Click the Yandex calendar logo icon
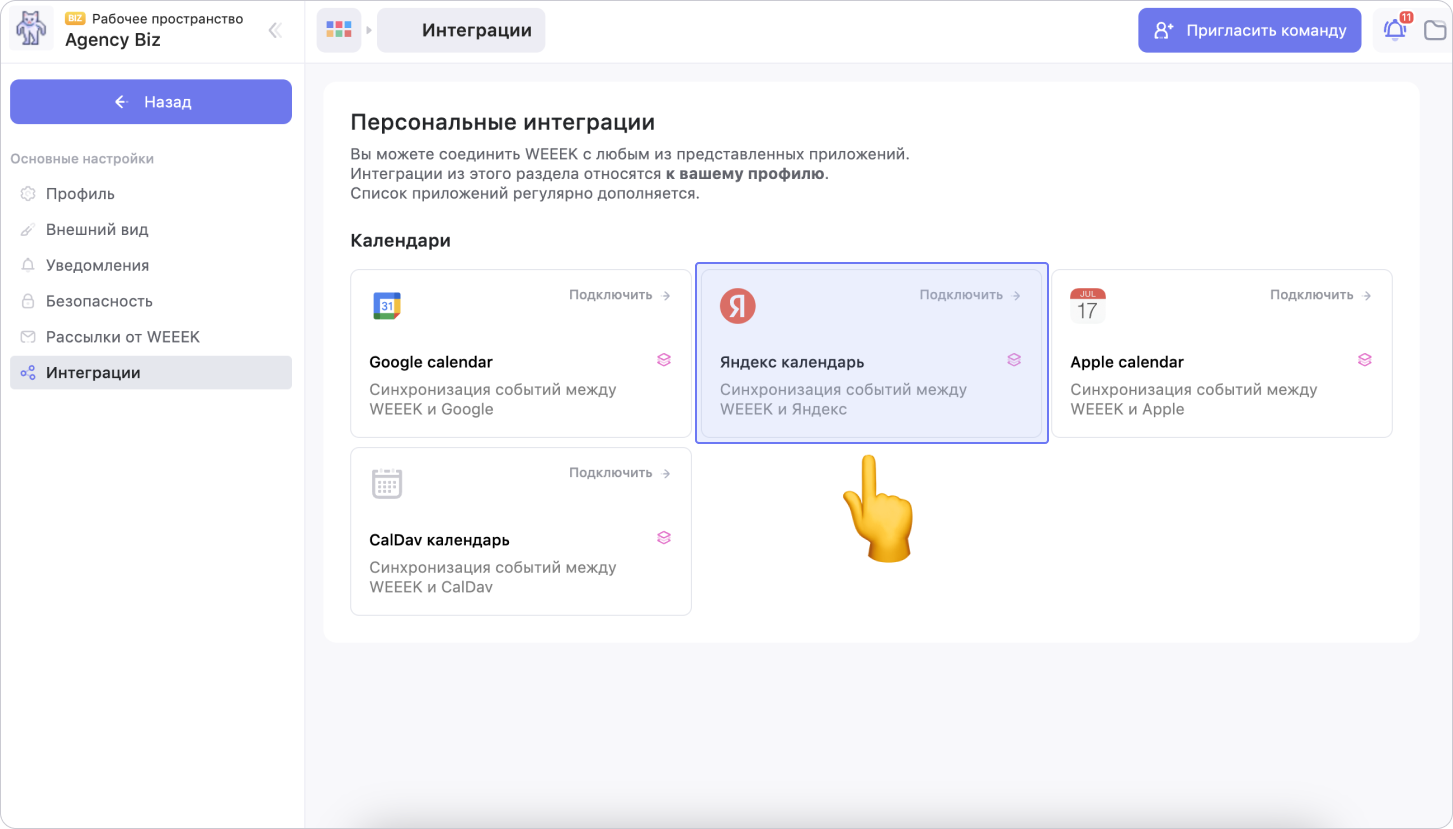1453x829 pixels. [737, 306]
